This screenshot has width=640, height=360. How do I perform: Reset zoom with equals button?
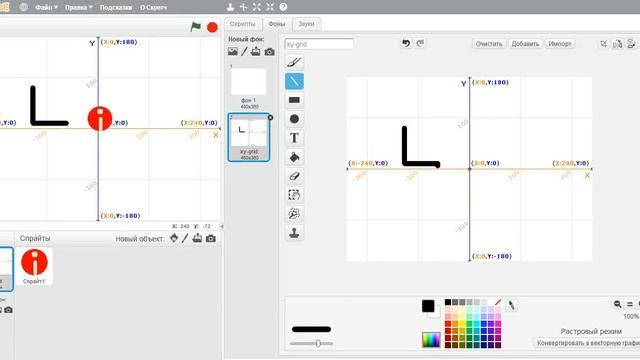point(630,304)
